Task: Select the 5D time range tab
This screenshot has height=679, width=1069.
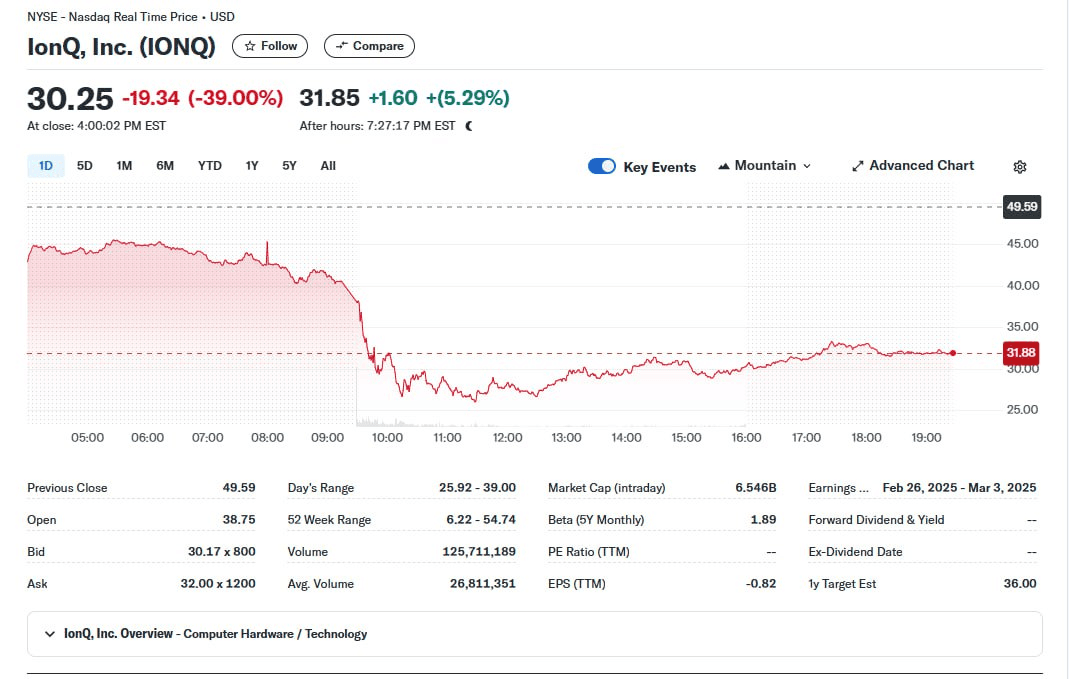Action: pyautogui.click(x=85, y=166)
